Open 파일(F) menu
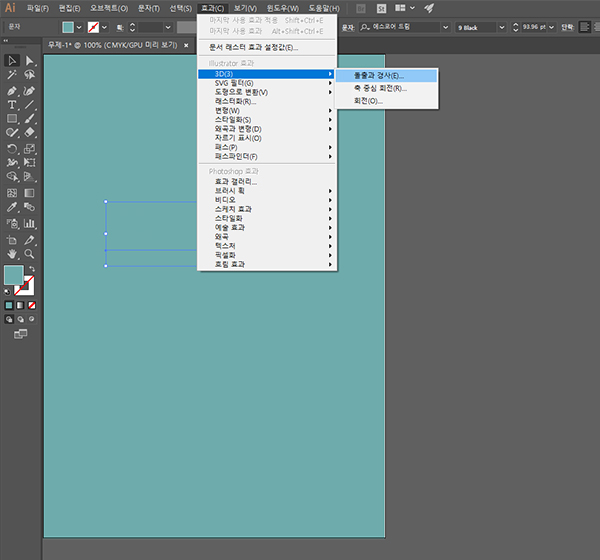 [x=38, y=8]
